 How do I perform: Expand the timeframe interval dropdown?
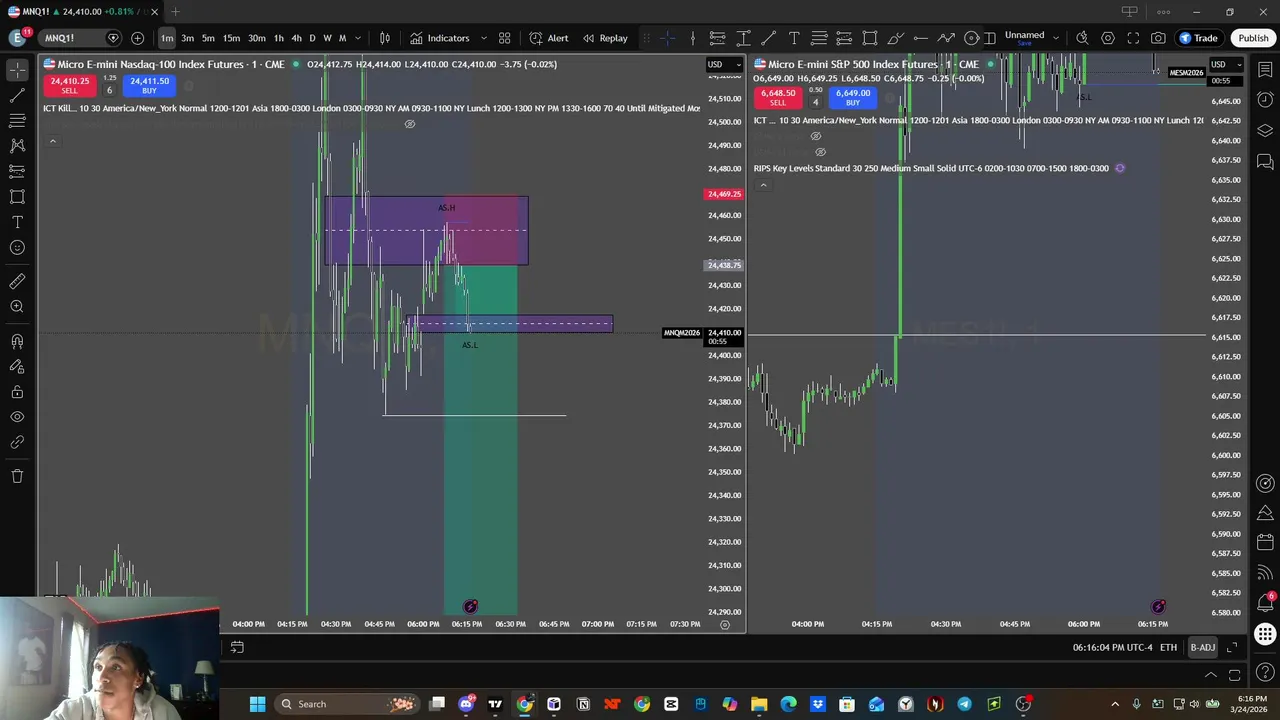coord(358,38)
